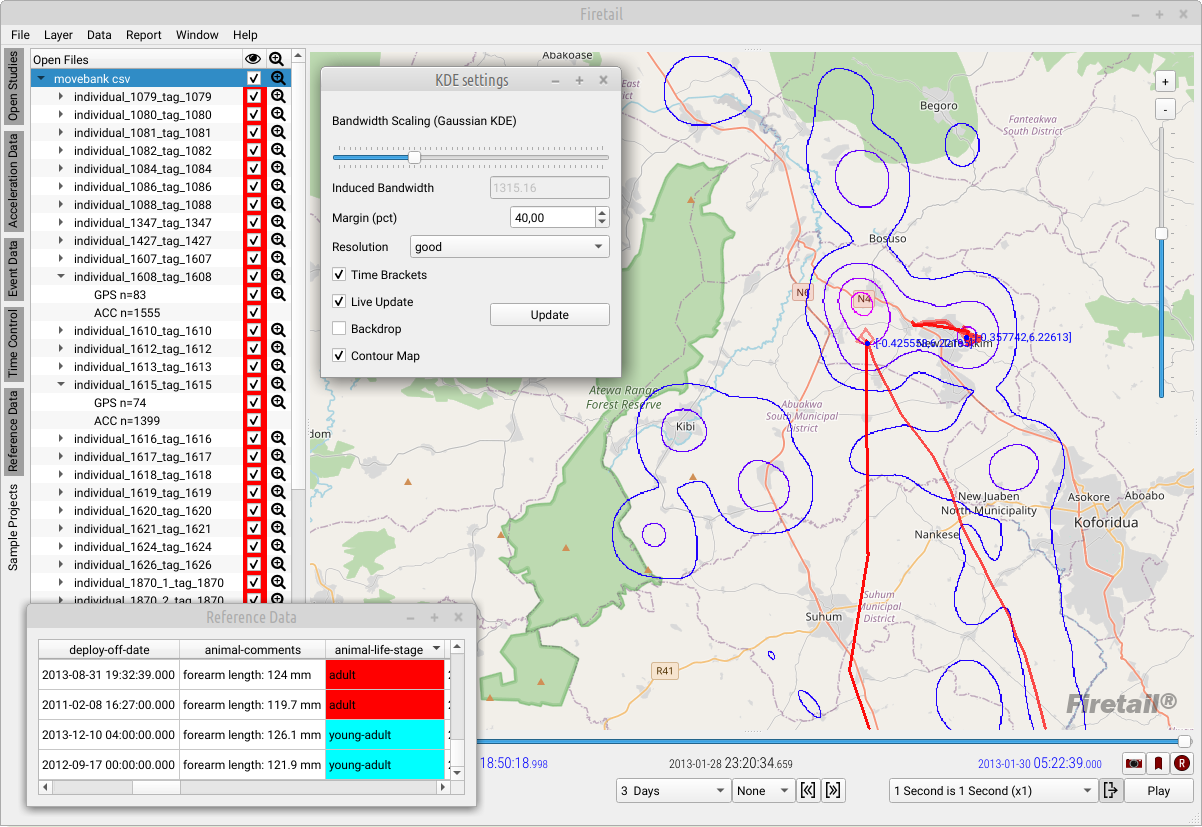This screenshot has height=827, width=1202.
Task: Click the Play button
Action: point(1159,791)
